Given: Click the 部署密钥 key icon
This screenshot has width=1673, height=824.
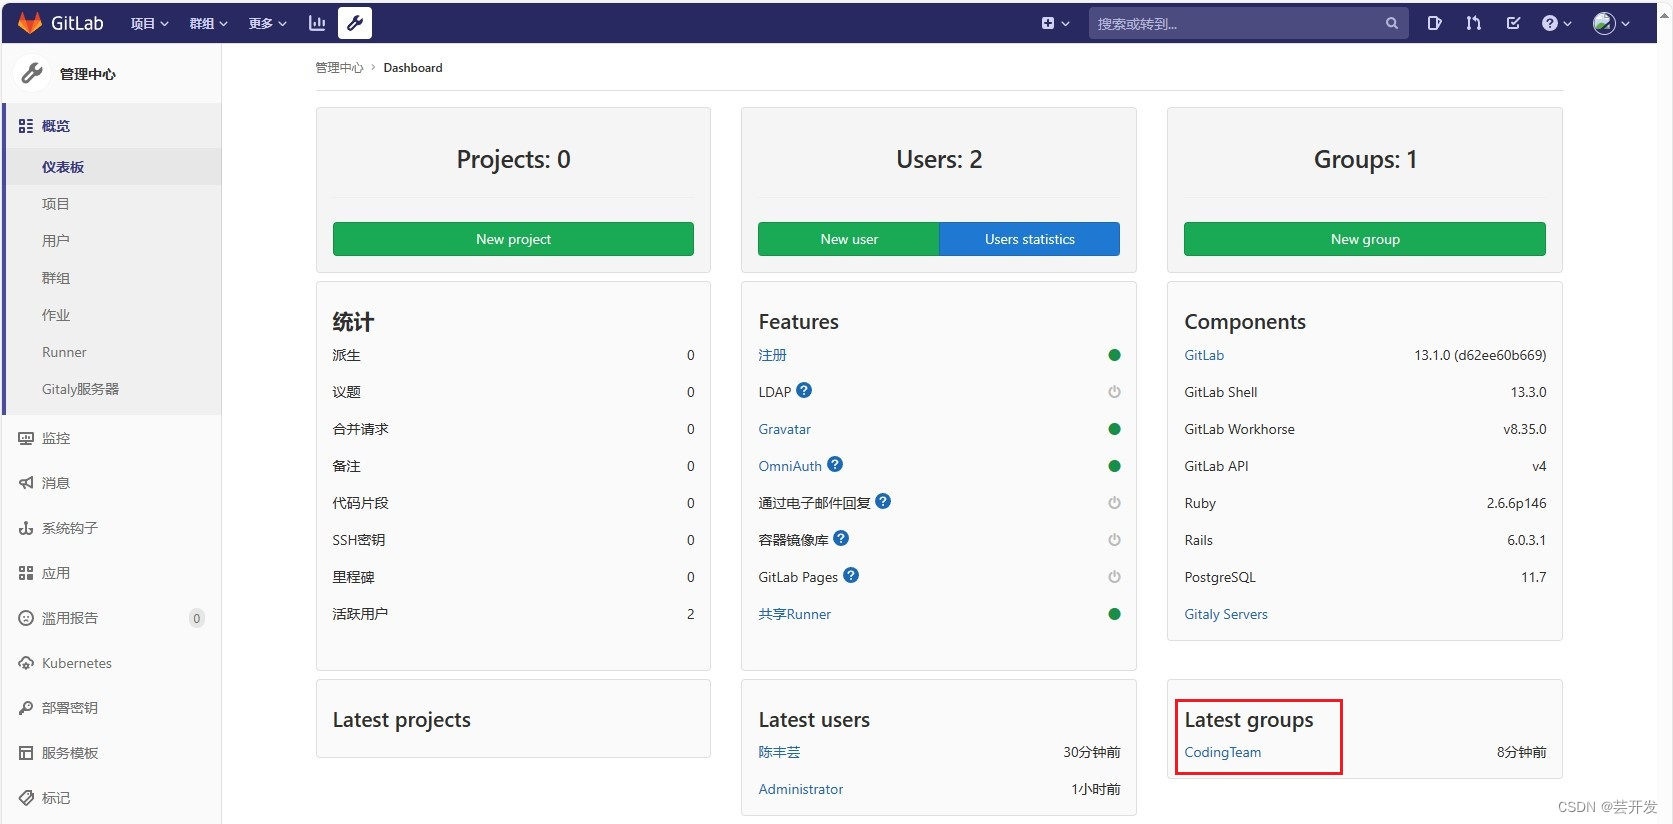Looking at the screenshot, I should [x=26, y=708].
